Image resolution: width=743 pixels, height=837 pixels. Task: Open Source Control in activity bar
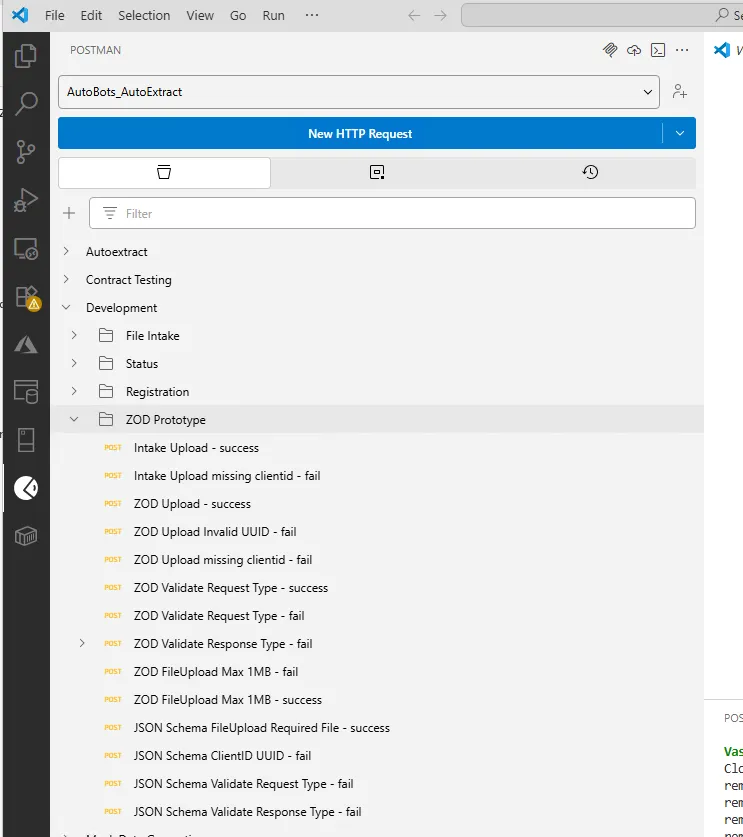click(26, 152)
